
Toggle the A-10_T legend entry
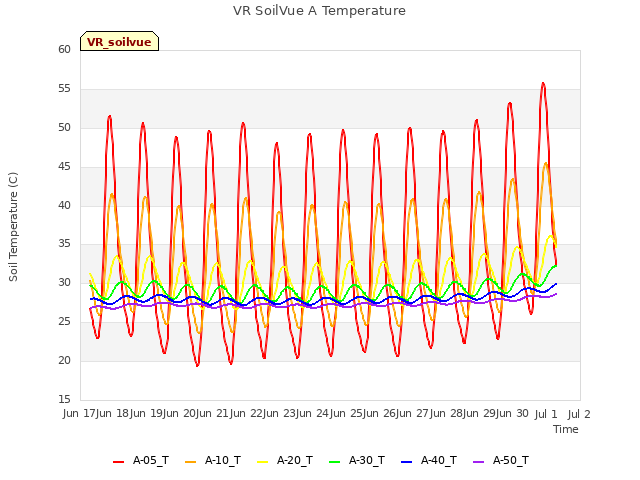213,460
